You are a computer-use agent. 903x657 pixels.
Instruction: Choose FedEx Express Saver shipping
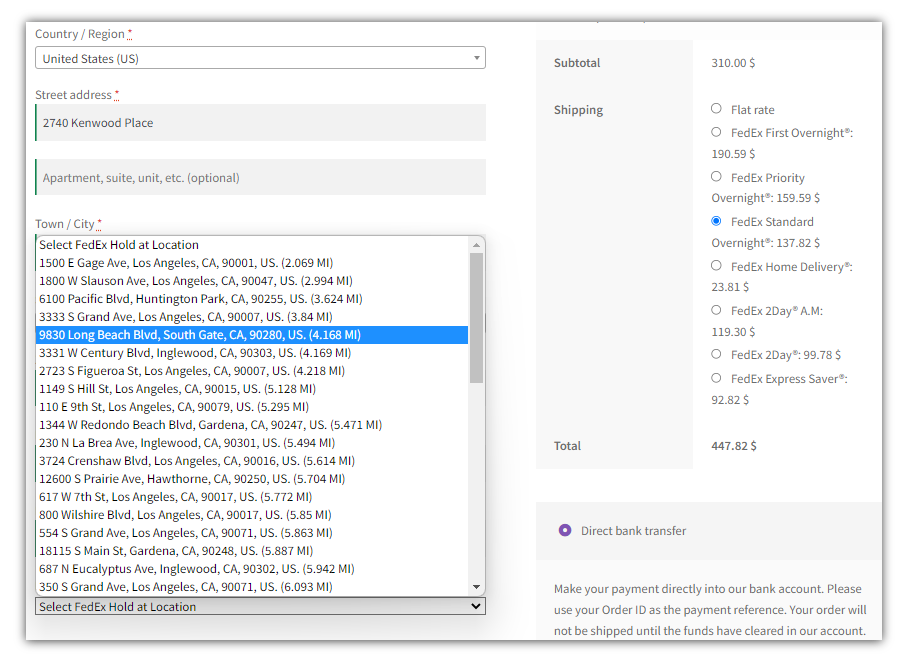coord(716,378)
